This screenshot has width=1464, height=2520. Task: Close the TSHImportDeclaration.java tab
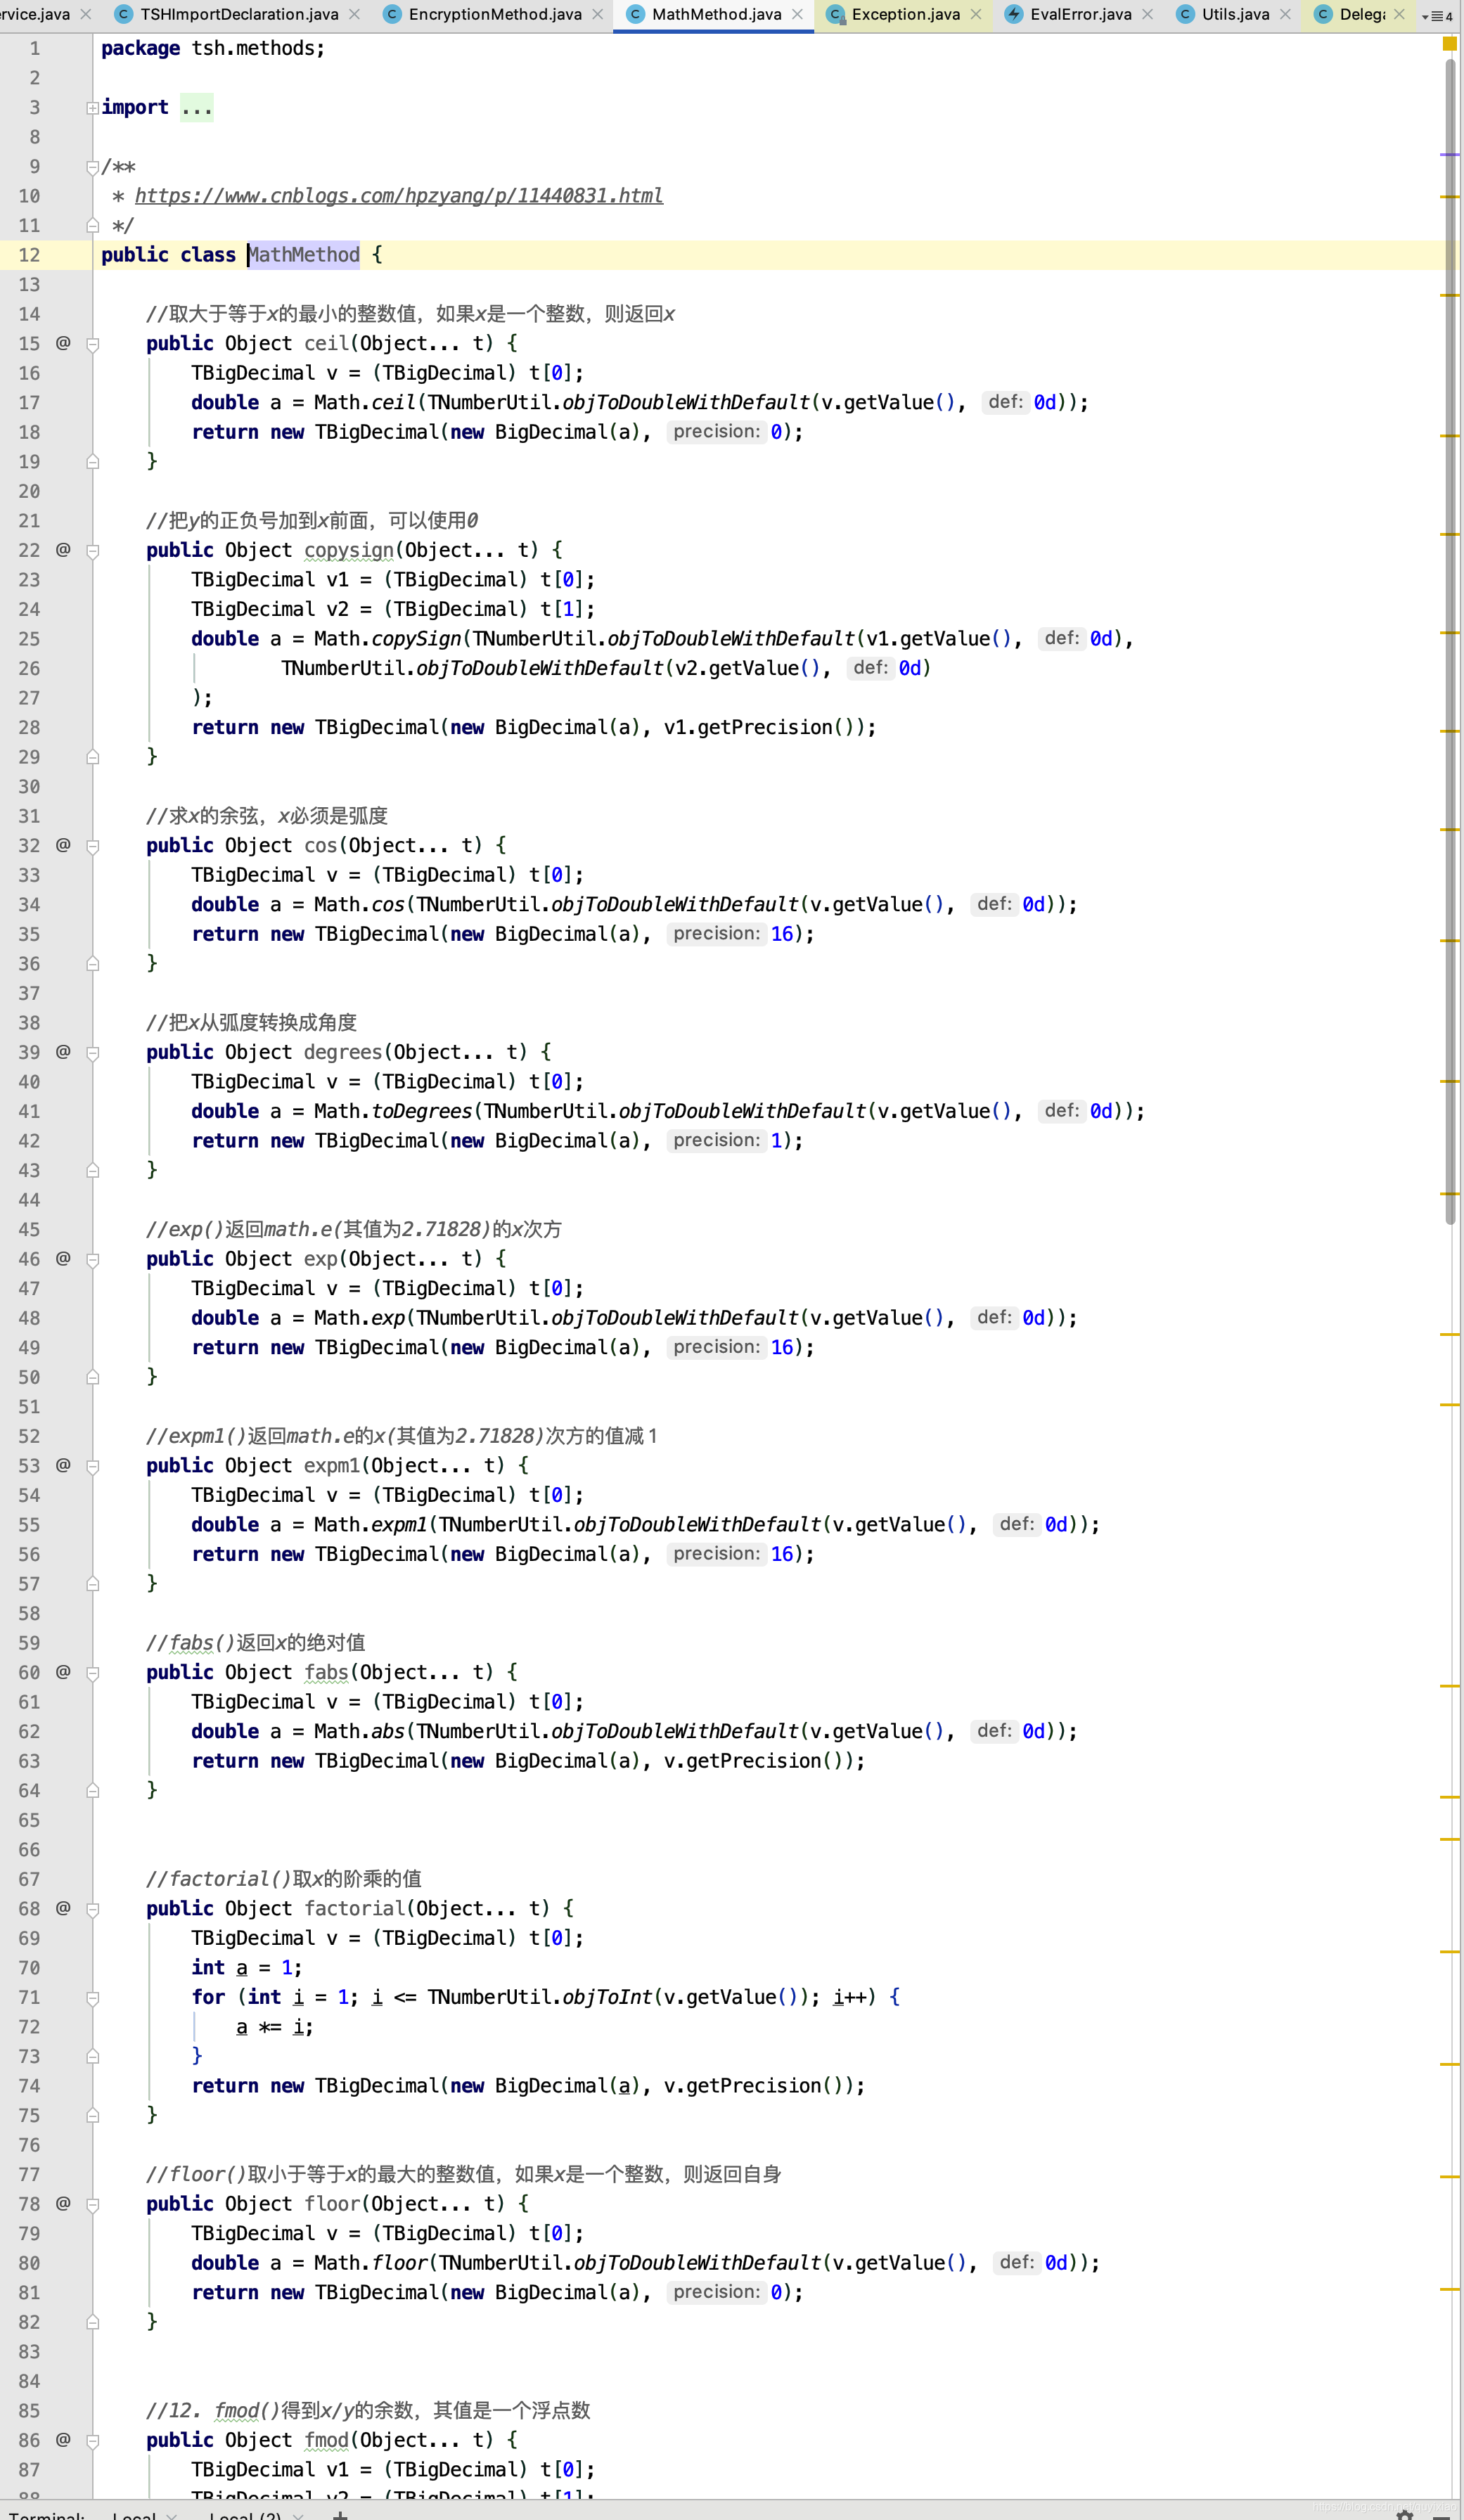click(x=354, y=14)
